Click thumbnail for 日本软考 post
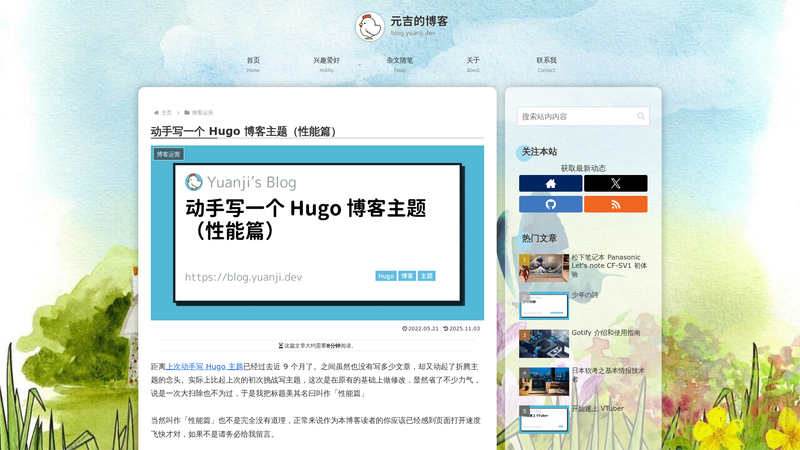This screenshot has height=450, width=800. pyautogui.click(x=544, y=382)
